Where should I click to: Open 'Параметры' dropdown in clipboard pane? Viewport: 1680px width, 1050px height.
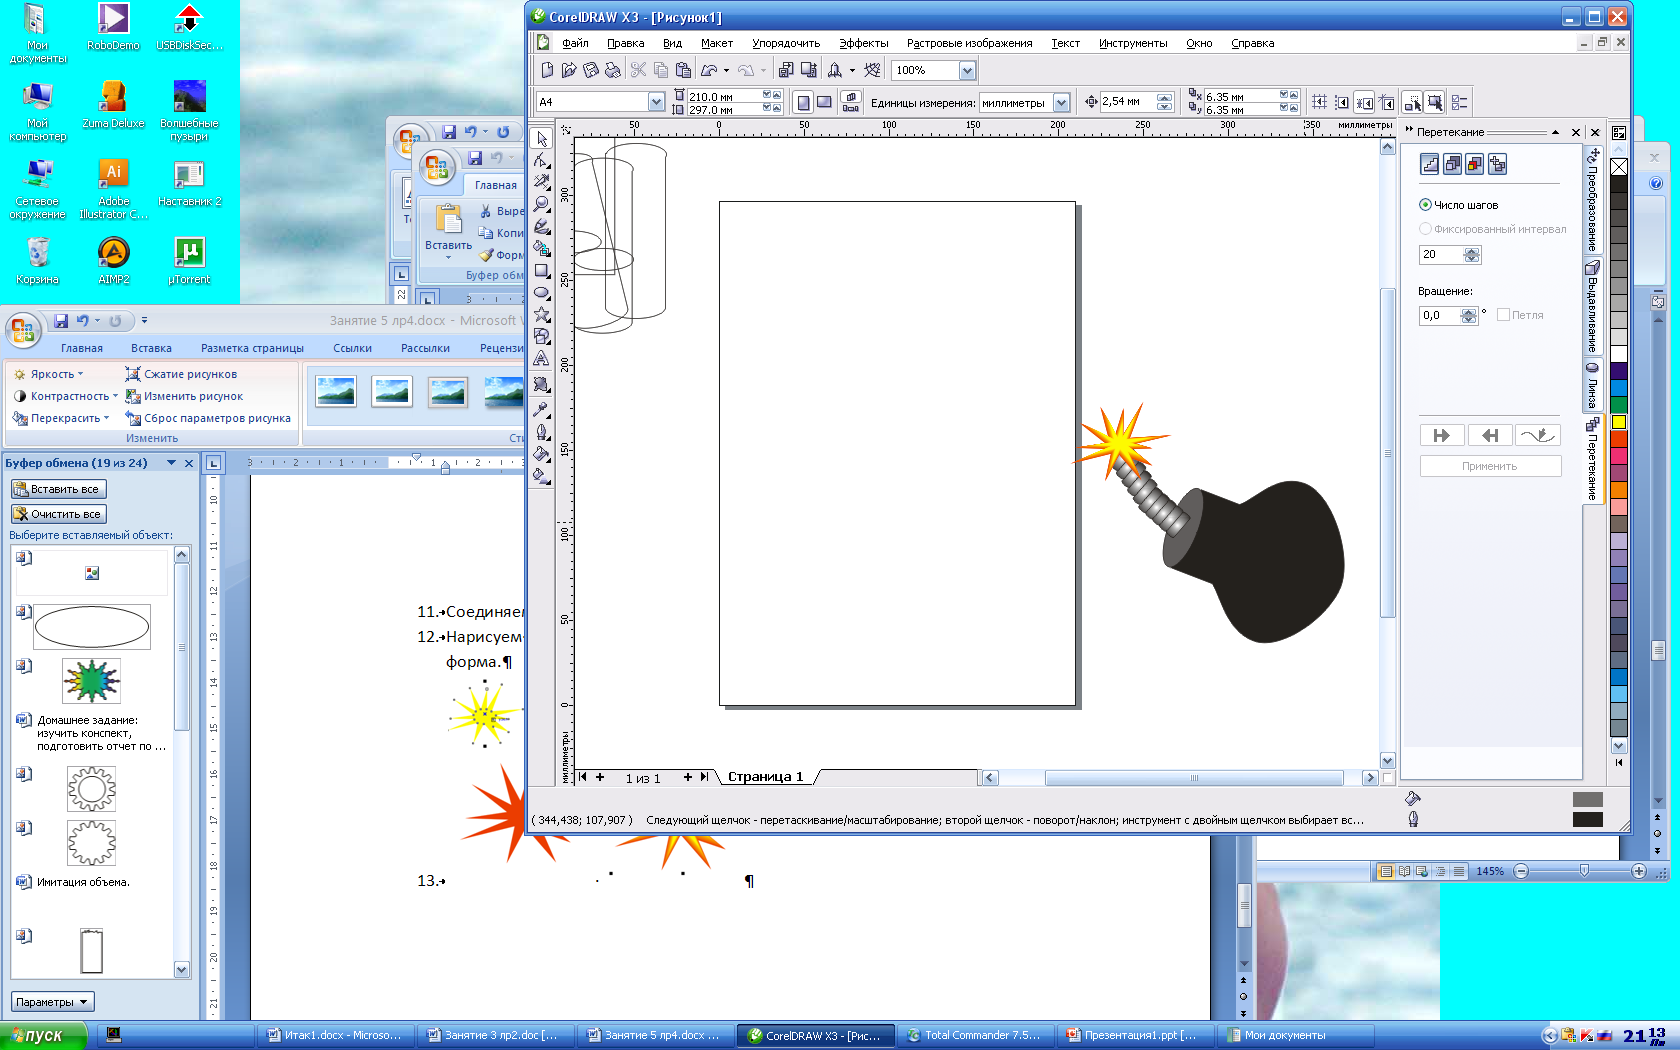[52, 1002]
